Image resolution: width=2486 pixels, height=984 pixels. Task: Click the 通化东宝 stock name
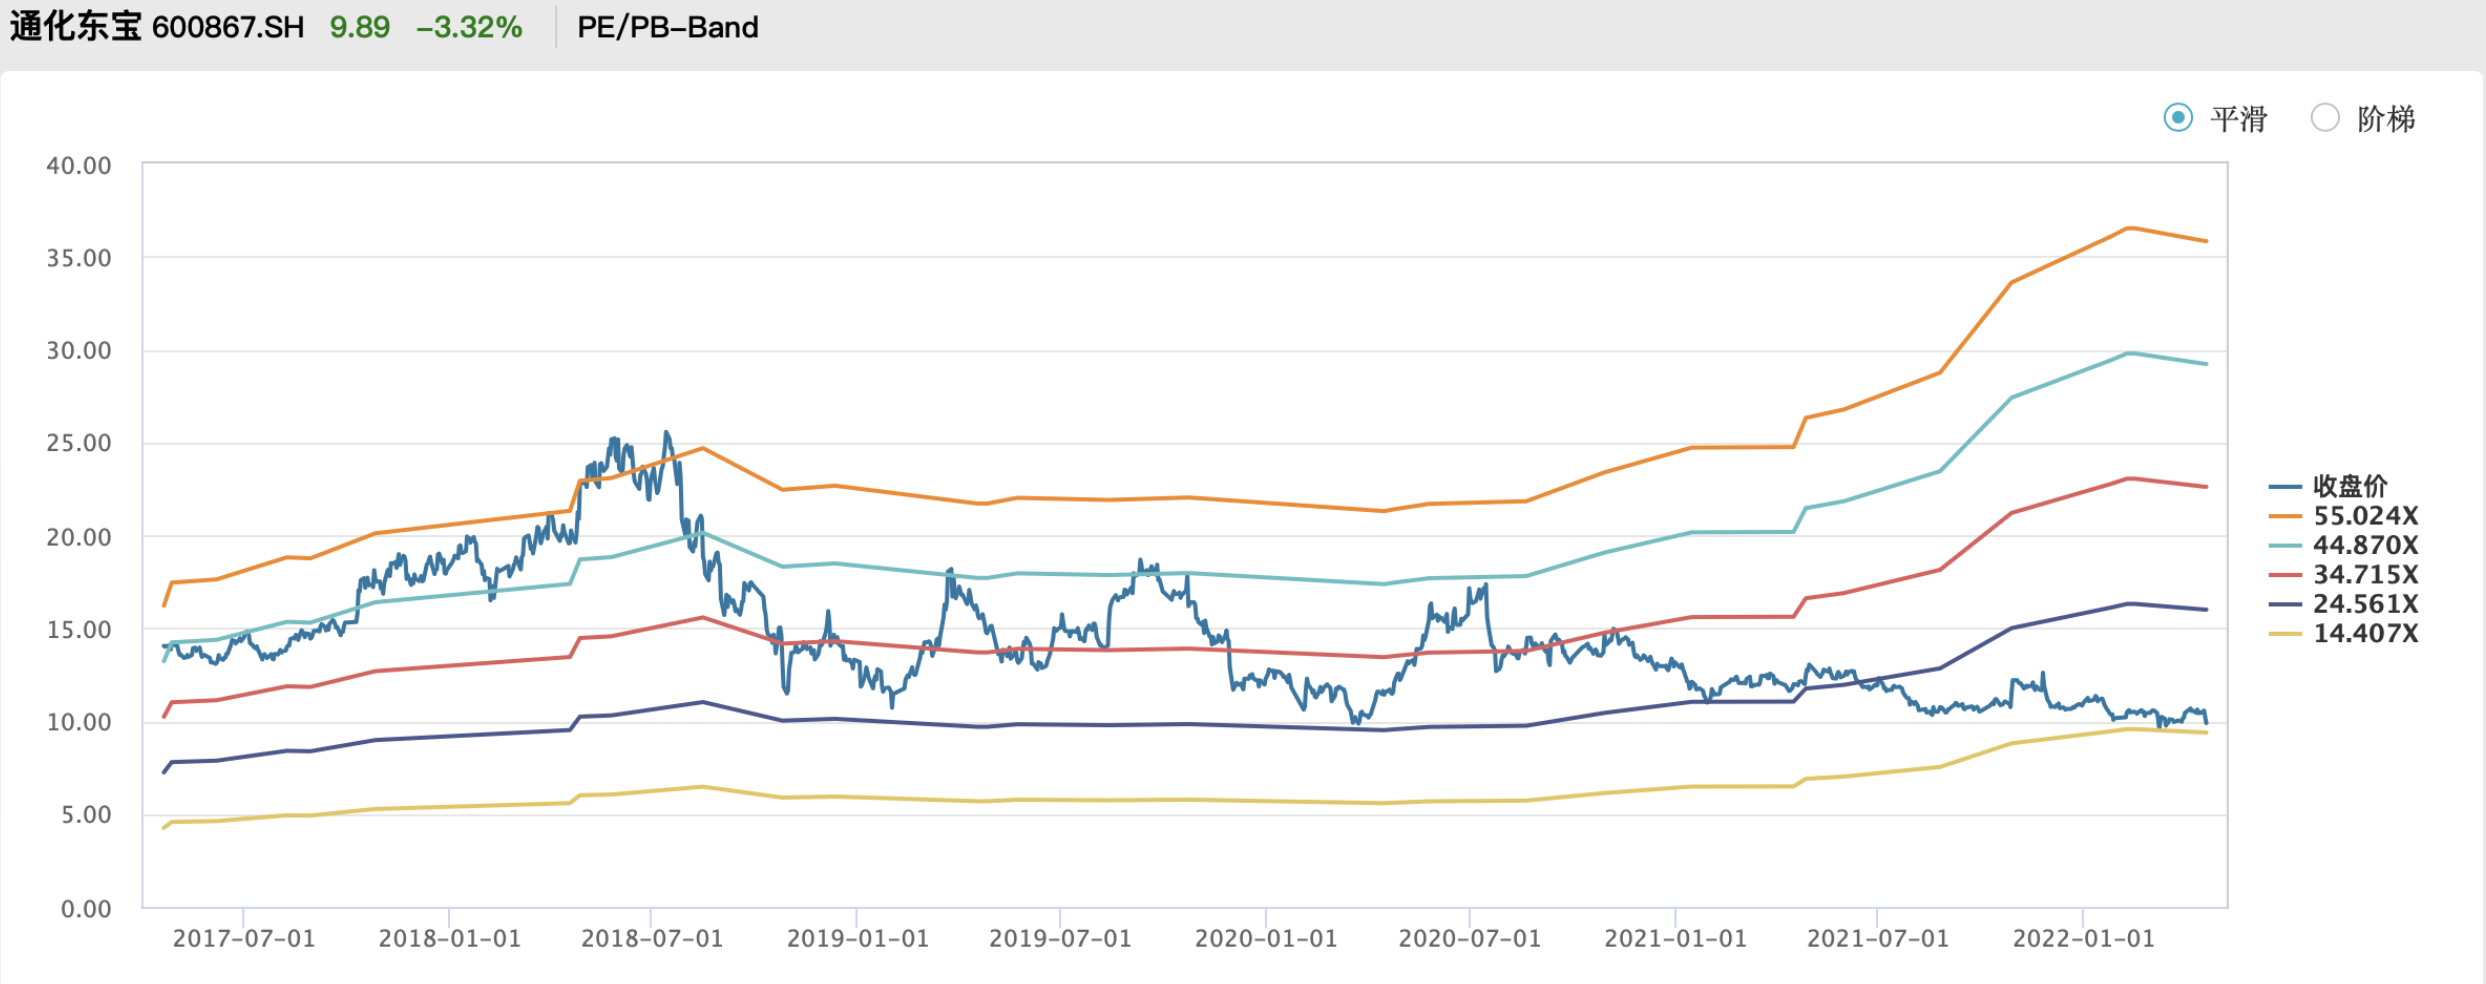click(76, 27)
